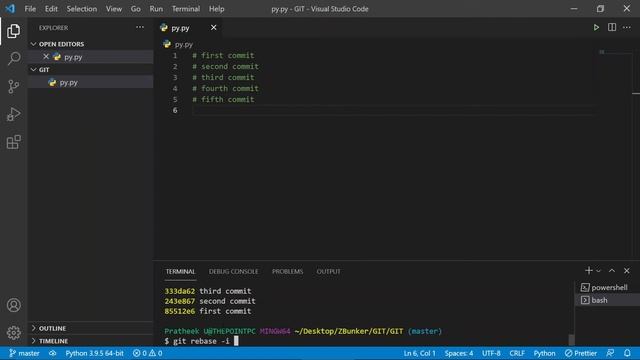The height and width of the screenshot is (360, 640).
Task: Click the master branch status bar item
Action: pyautogui.click(x=24, y=353)
